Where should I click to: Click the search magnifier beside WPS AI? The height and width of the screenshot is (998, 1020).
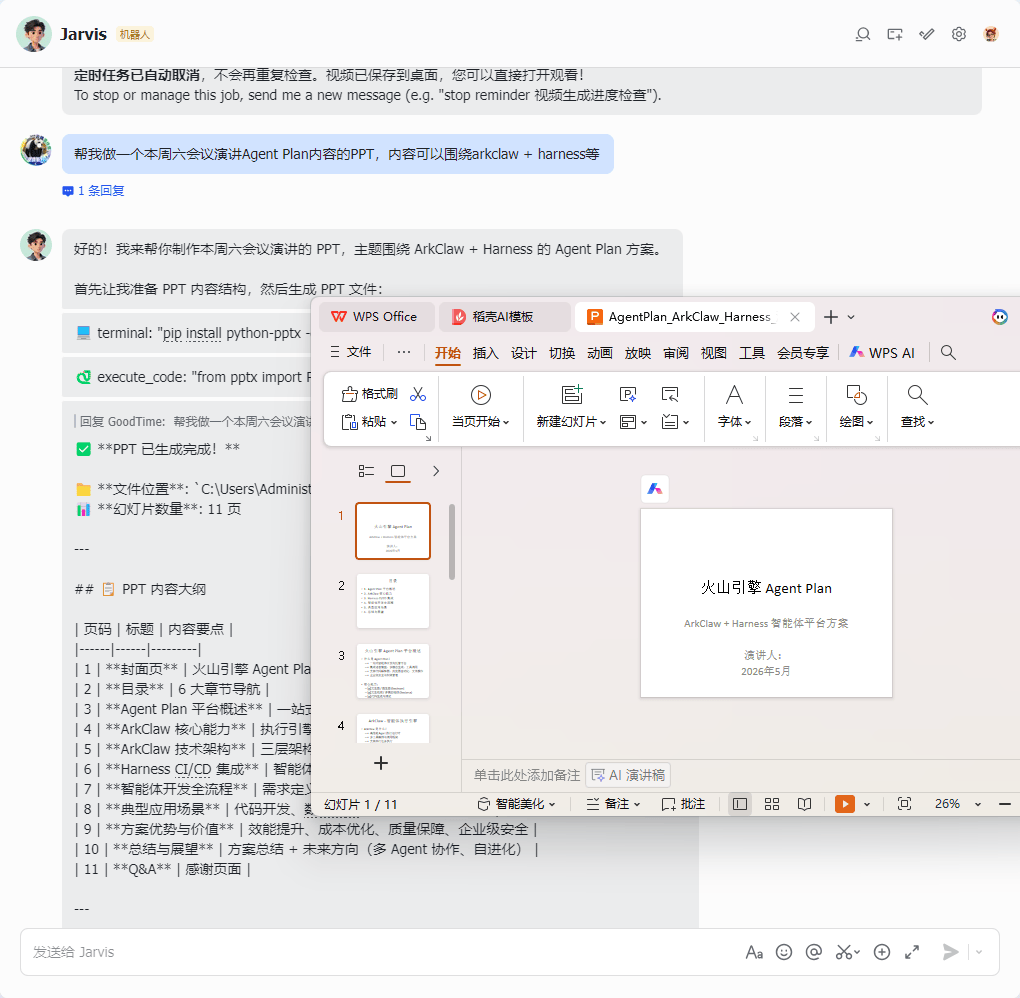[x=948, y=353]
